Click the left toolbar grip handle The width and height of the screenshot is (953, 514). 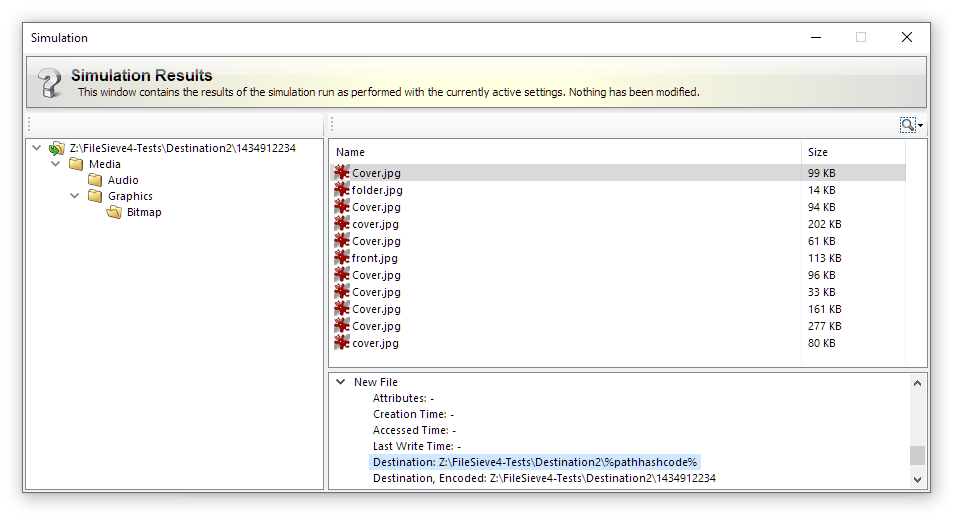click(29, 125)
